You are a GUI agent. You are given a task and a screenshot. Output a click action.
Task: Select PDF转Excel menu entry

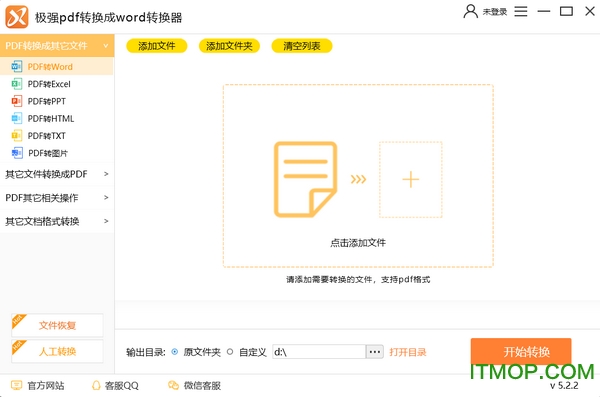[57, 83]
